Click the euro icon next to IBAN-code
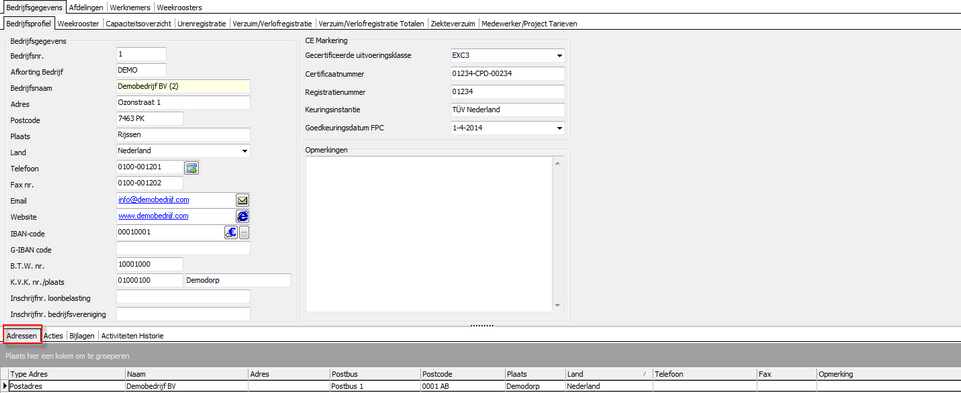Viewport: 961px width, 393px height. coord(230,232)
